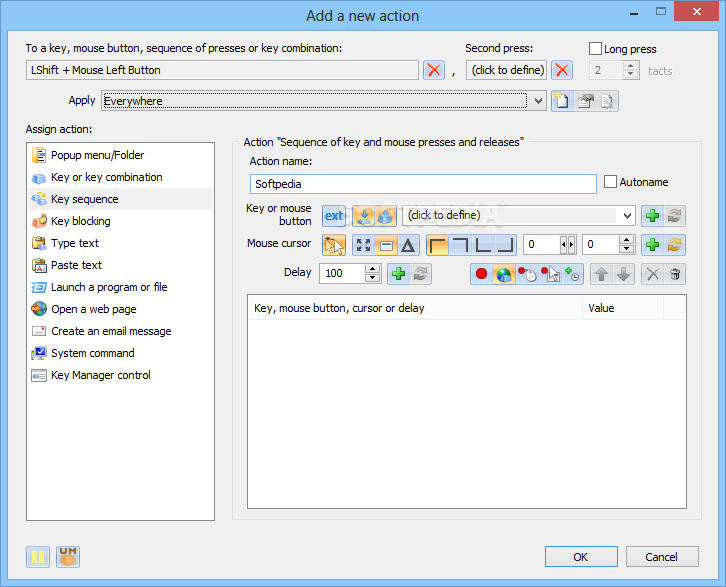Image resolution: width=726 pixels, height=587 pixels.
Task: Click the Action name Softpedia field
Action: (x=423, y=184)
